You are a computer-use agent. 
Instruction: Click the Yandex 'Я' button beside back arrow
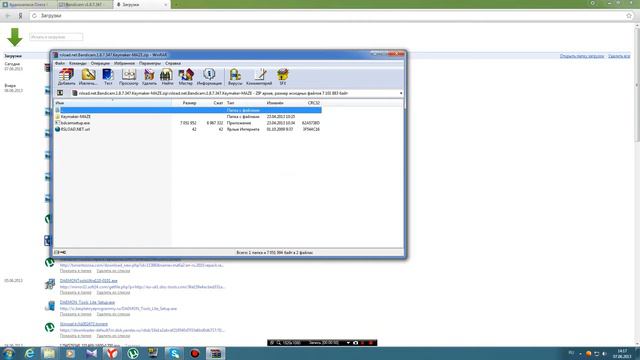[20, 16]
